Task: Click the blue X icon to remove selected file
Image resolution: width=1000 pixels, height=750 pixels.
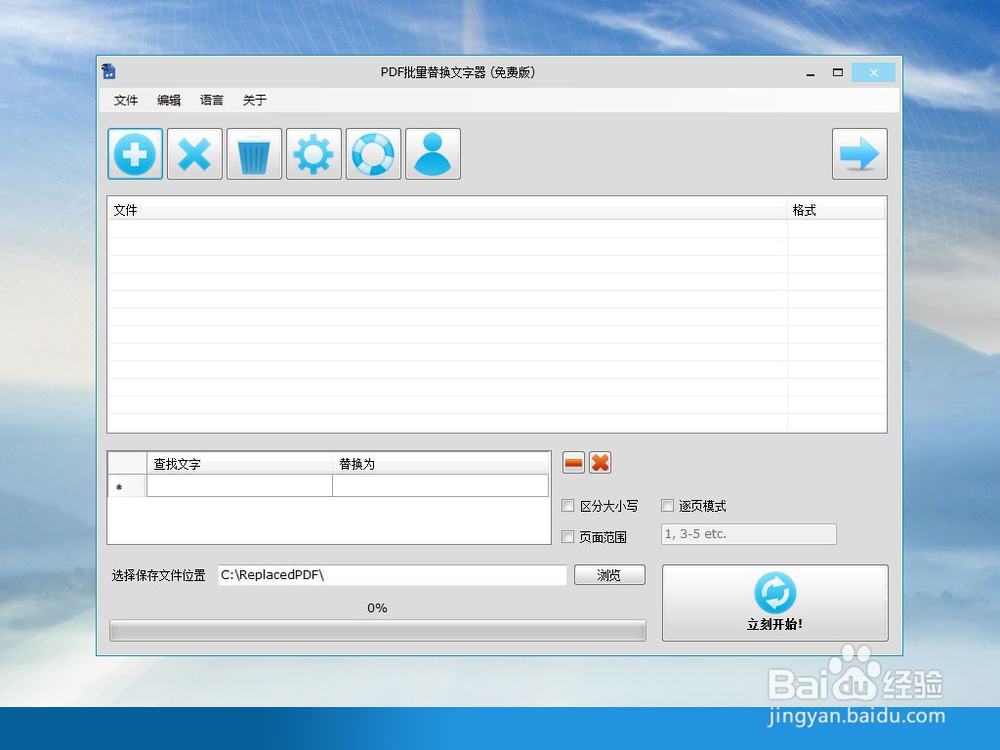Action: coord(194,153)
